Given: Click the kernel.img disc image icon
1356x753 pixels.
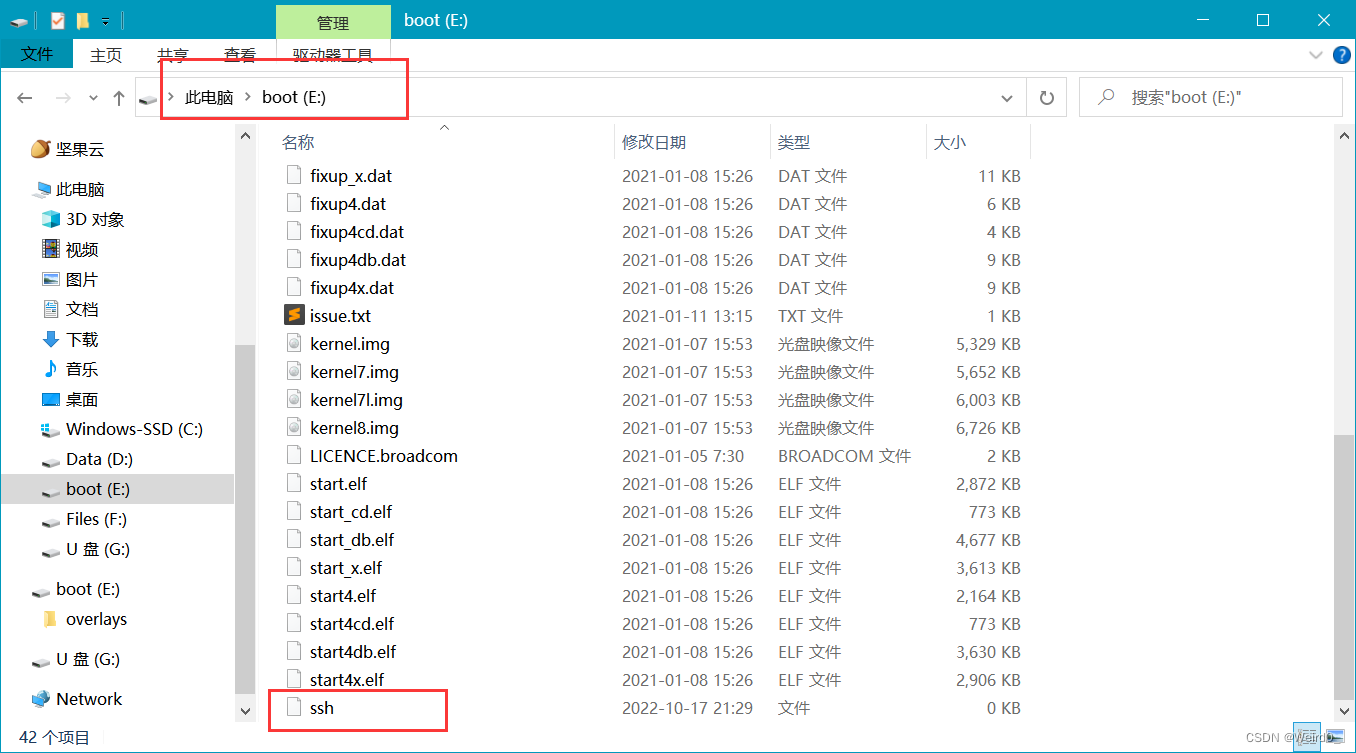Looking at the screenshot, I should (294, 343).
